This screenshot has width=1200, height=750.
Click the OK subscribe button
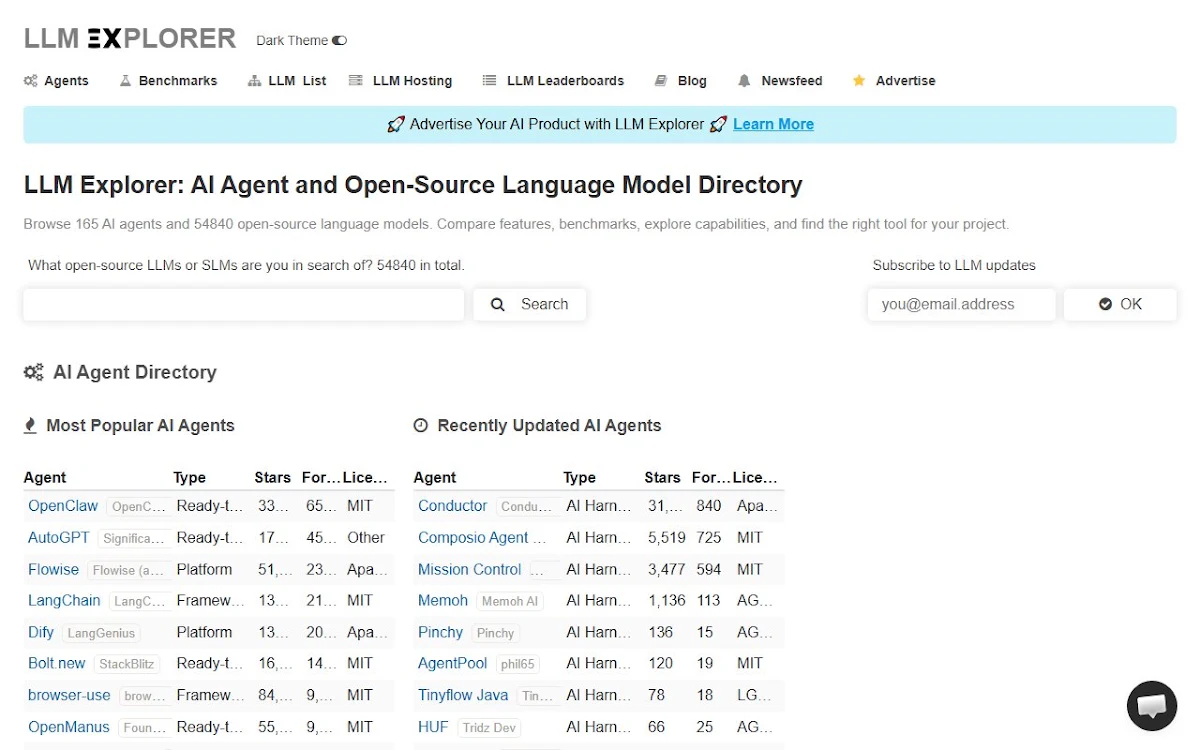(x=1120, y=304)
